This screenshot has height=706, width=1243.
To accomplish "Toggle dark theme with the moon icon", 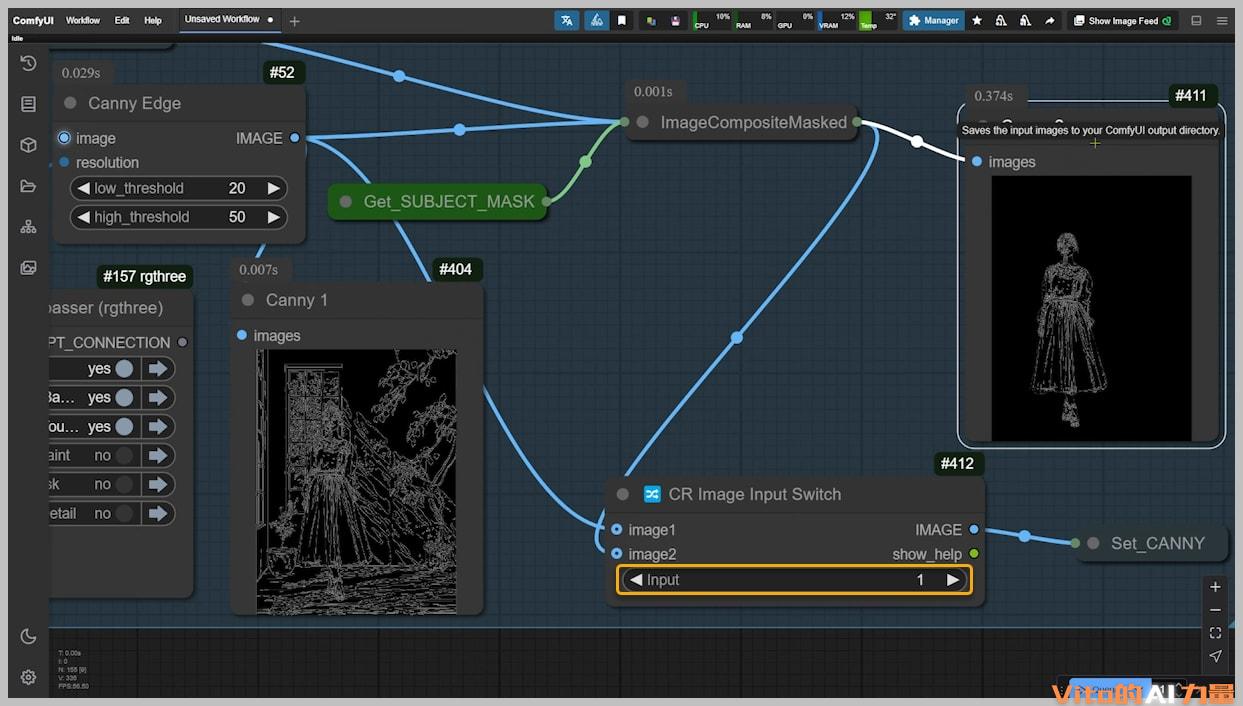I will [x=28, y=636].
